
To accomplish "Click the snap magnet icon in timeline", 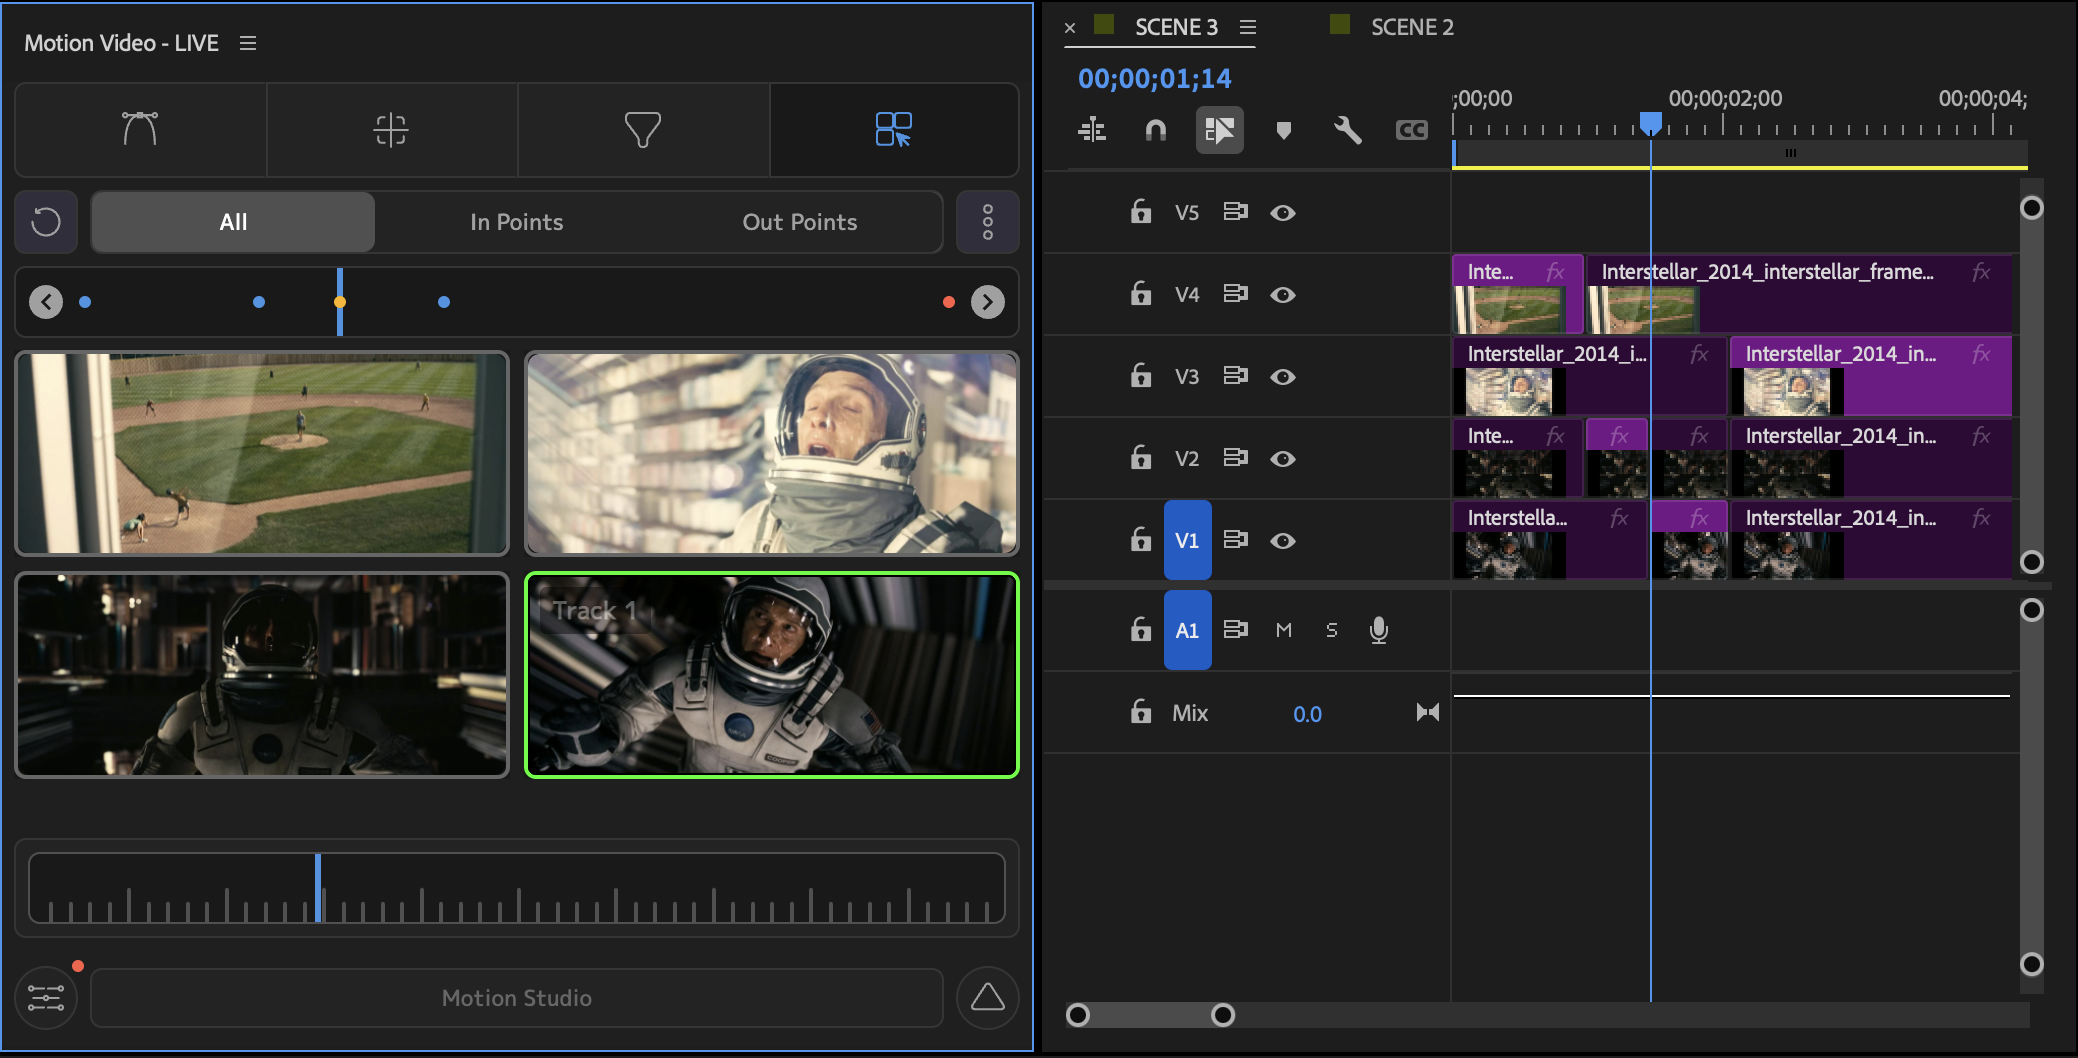I will pyautogui.click(x=1155, y=130).
